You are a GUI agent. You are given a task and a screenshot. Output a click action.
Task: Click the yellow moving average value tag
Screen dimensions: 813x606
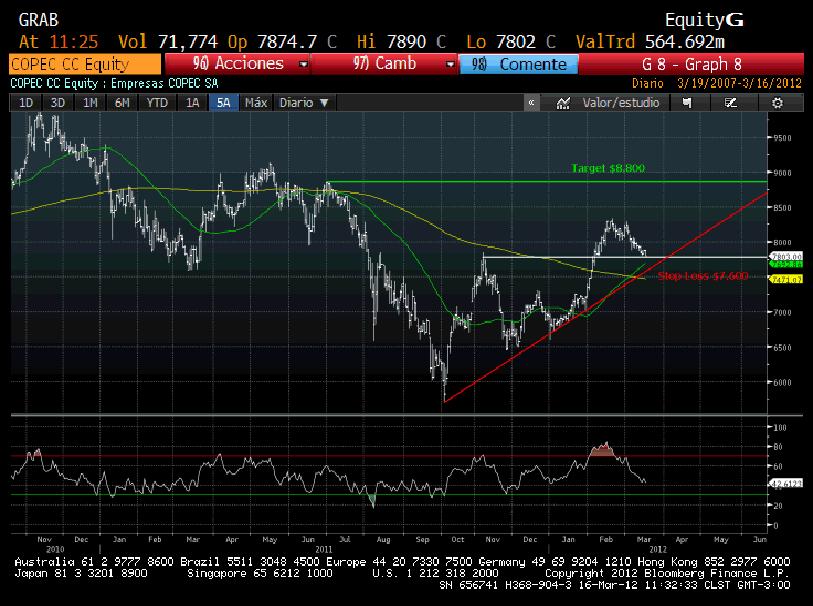click(787, 279)
